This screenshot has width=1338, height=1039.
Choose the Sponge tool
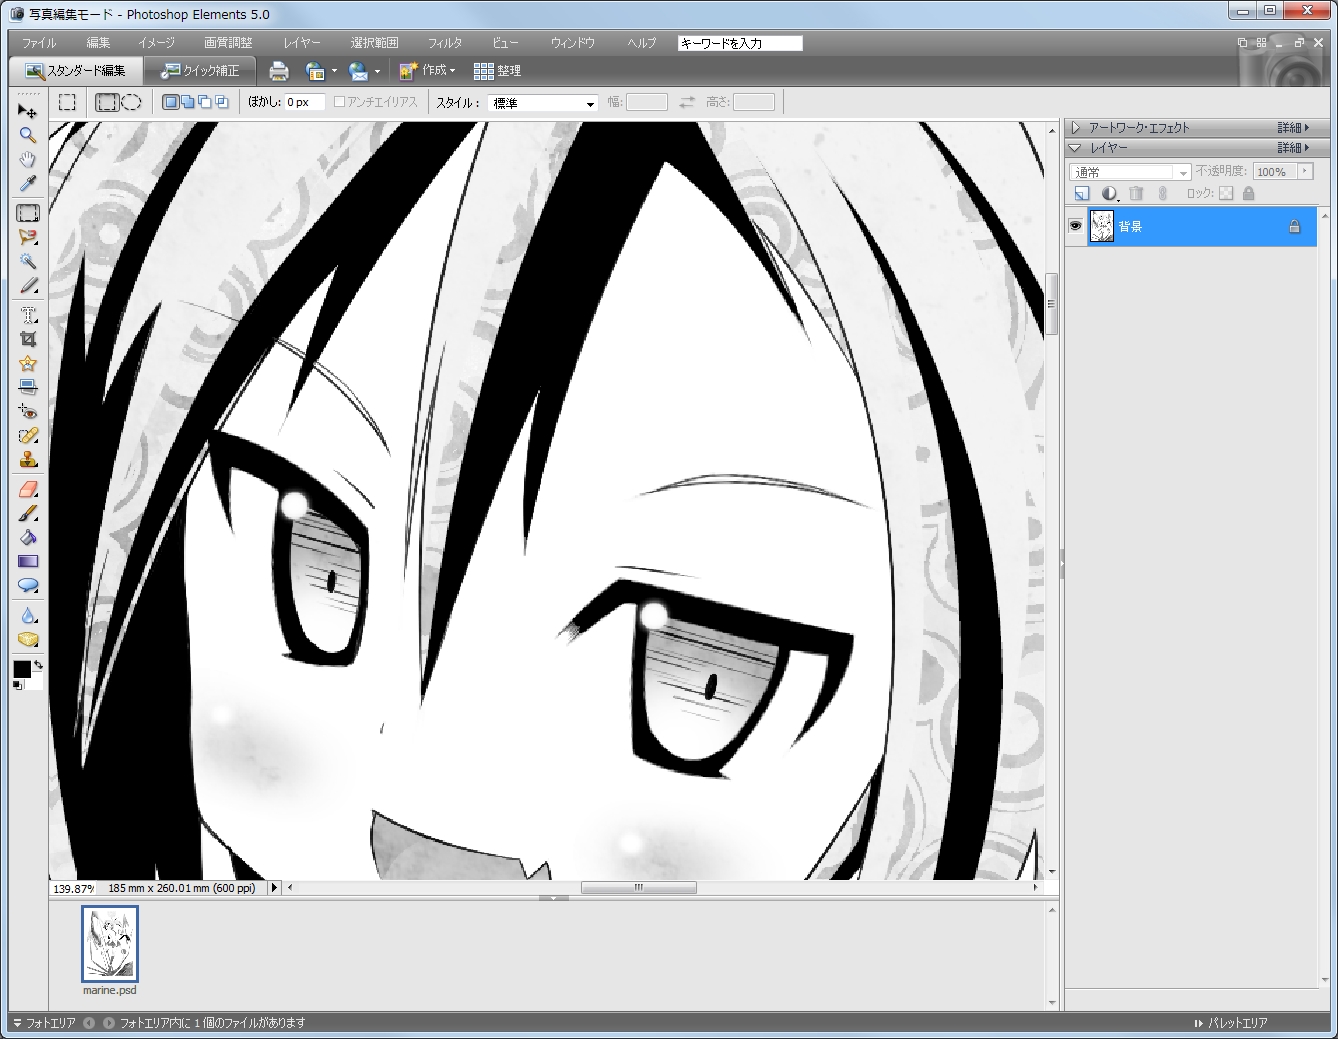(27, 639)
